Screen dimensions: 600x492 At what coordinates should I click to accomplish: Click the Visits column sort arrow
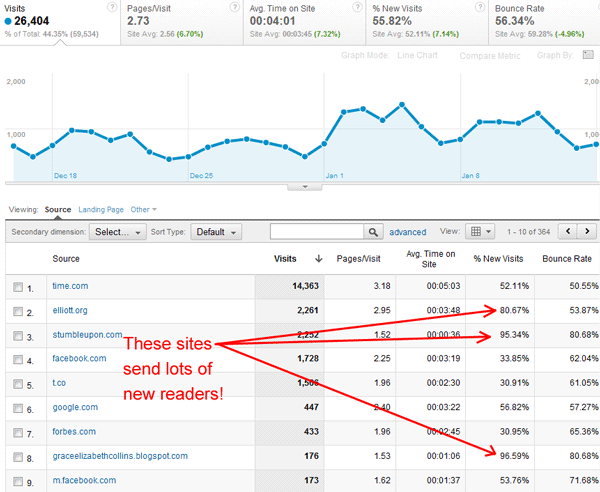318,258
